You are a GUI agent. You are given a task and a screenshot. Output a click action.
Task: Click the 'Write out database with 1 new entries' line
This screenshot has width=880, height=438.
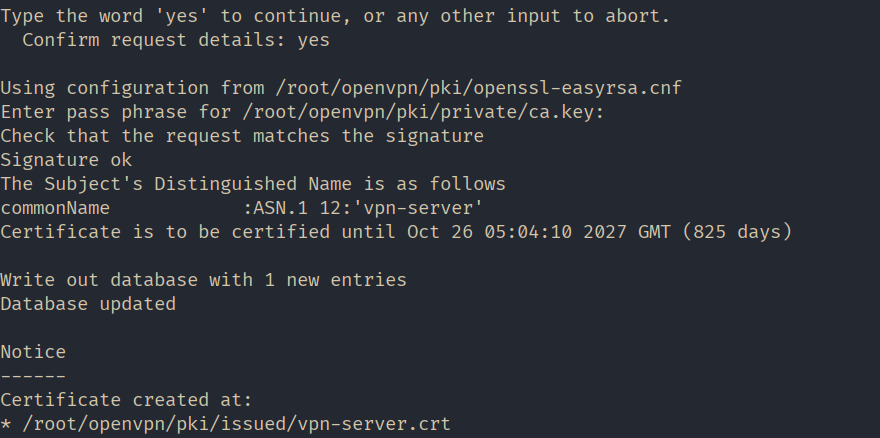tap(204, 280)
